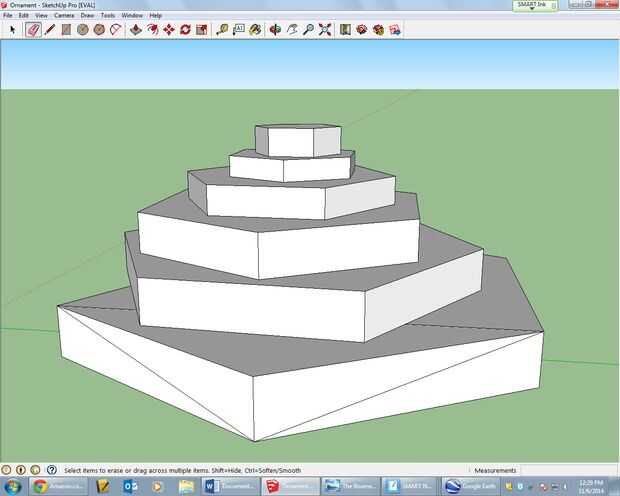Open Outlook from the taskbar
This screenshot has width=620, height=496.
tap(130, 486)
